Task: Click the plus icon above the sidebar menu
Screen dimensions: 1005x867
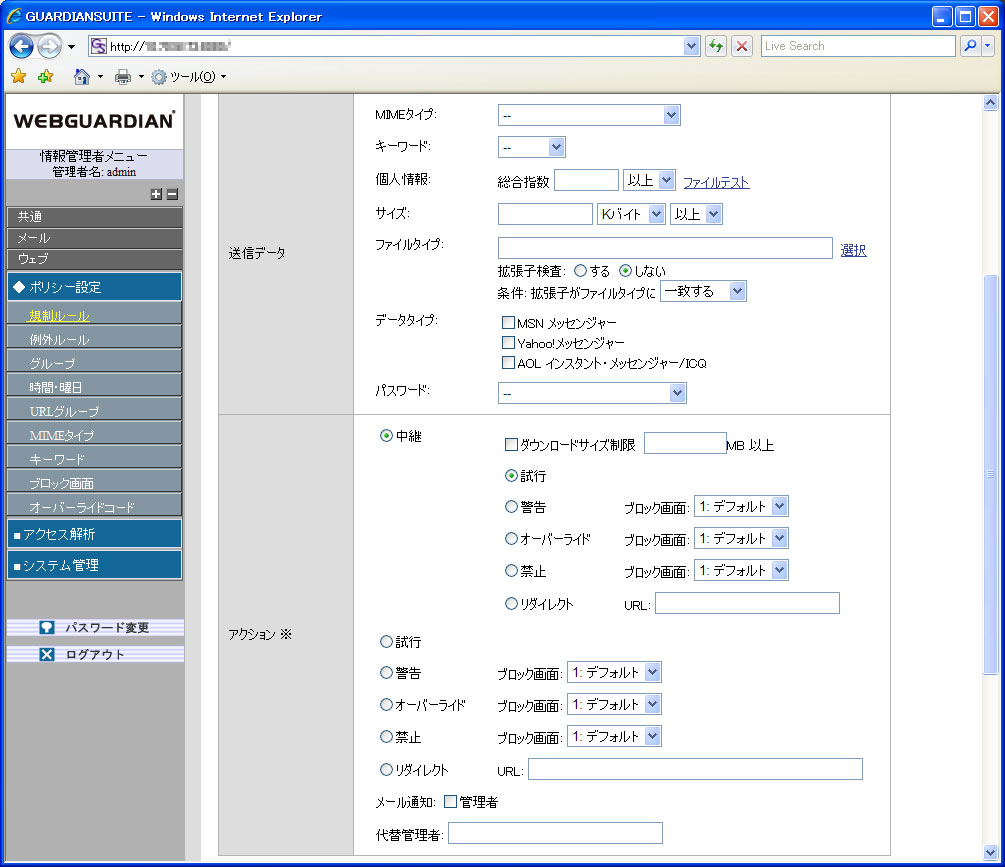Action: click(x=156, y=194)
